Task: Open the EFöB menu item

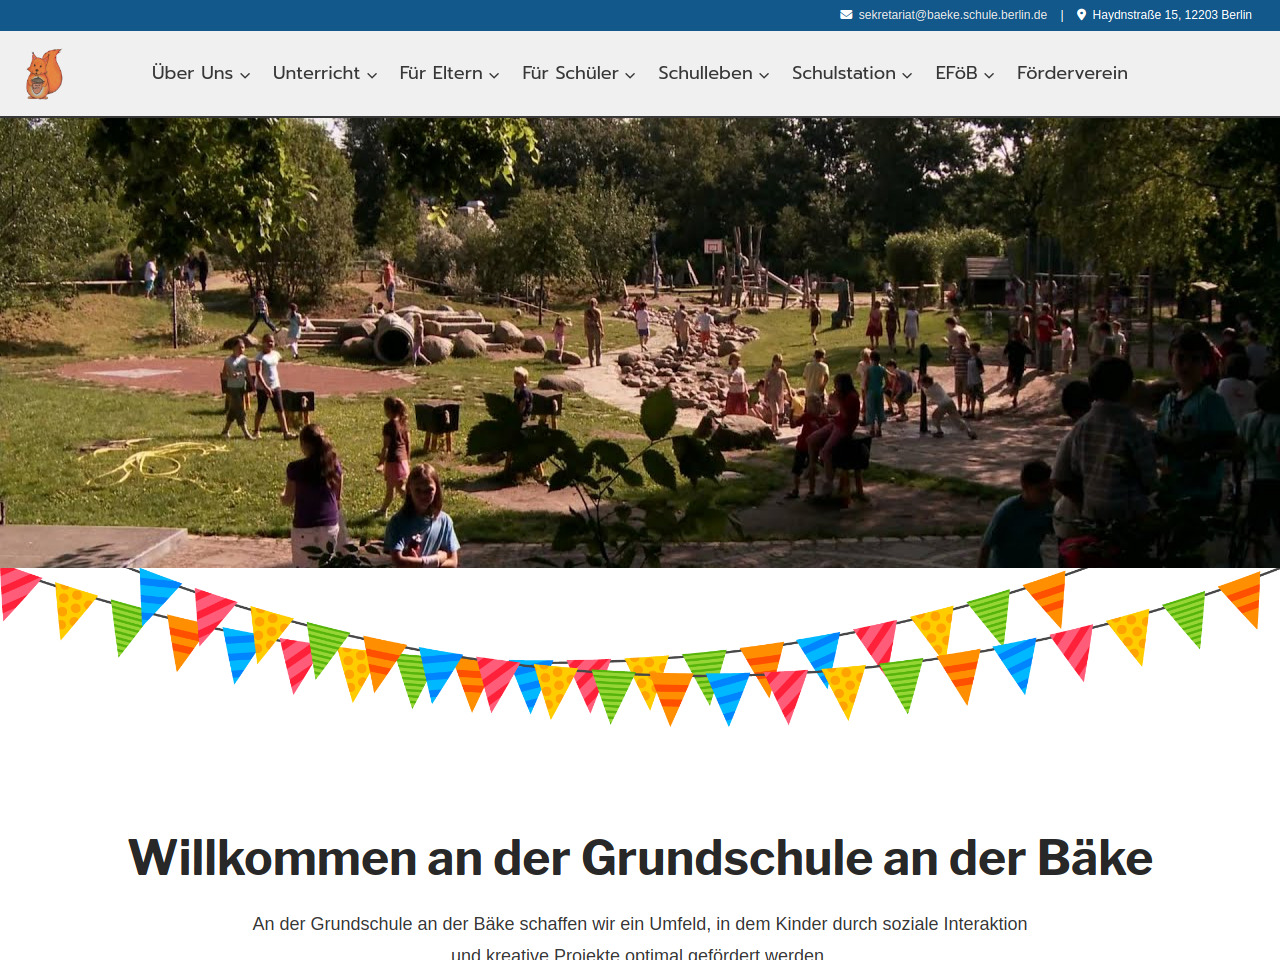Action: click(956, 73)
